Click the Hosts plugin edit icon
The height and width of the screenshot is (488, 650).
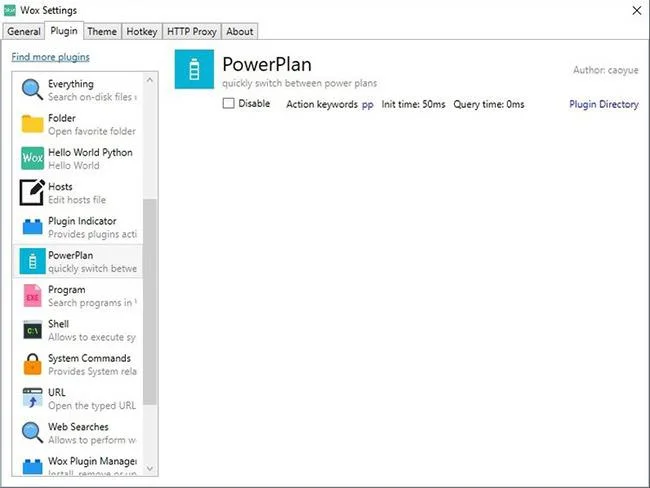[32, 192]
